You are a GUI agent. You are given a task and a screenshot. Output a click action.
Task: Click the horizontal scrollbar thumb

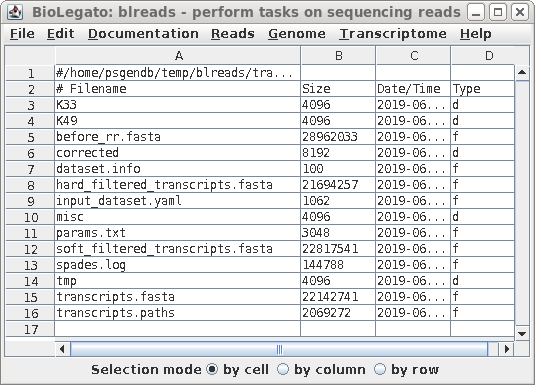(x=279, y=349)
